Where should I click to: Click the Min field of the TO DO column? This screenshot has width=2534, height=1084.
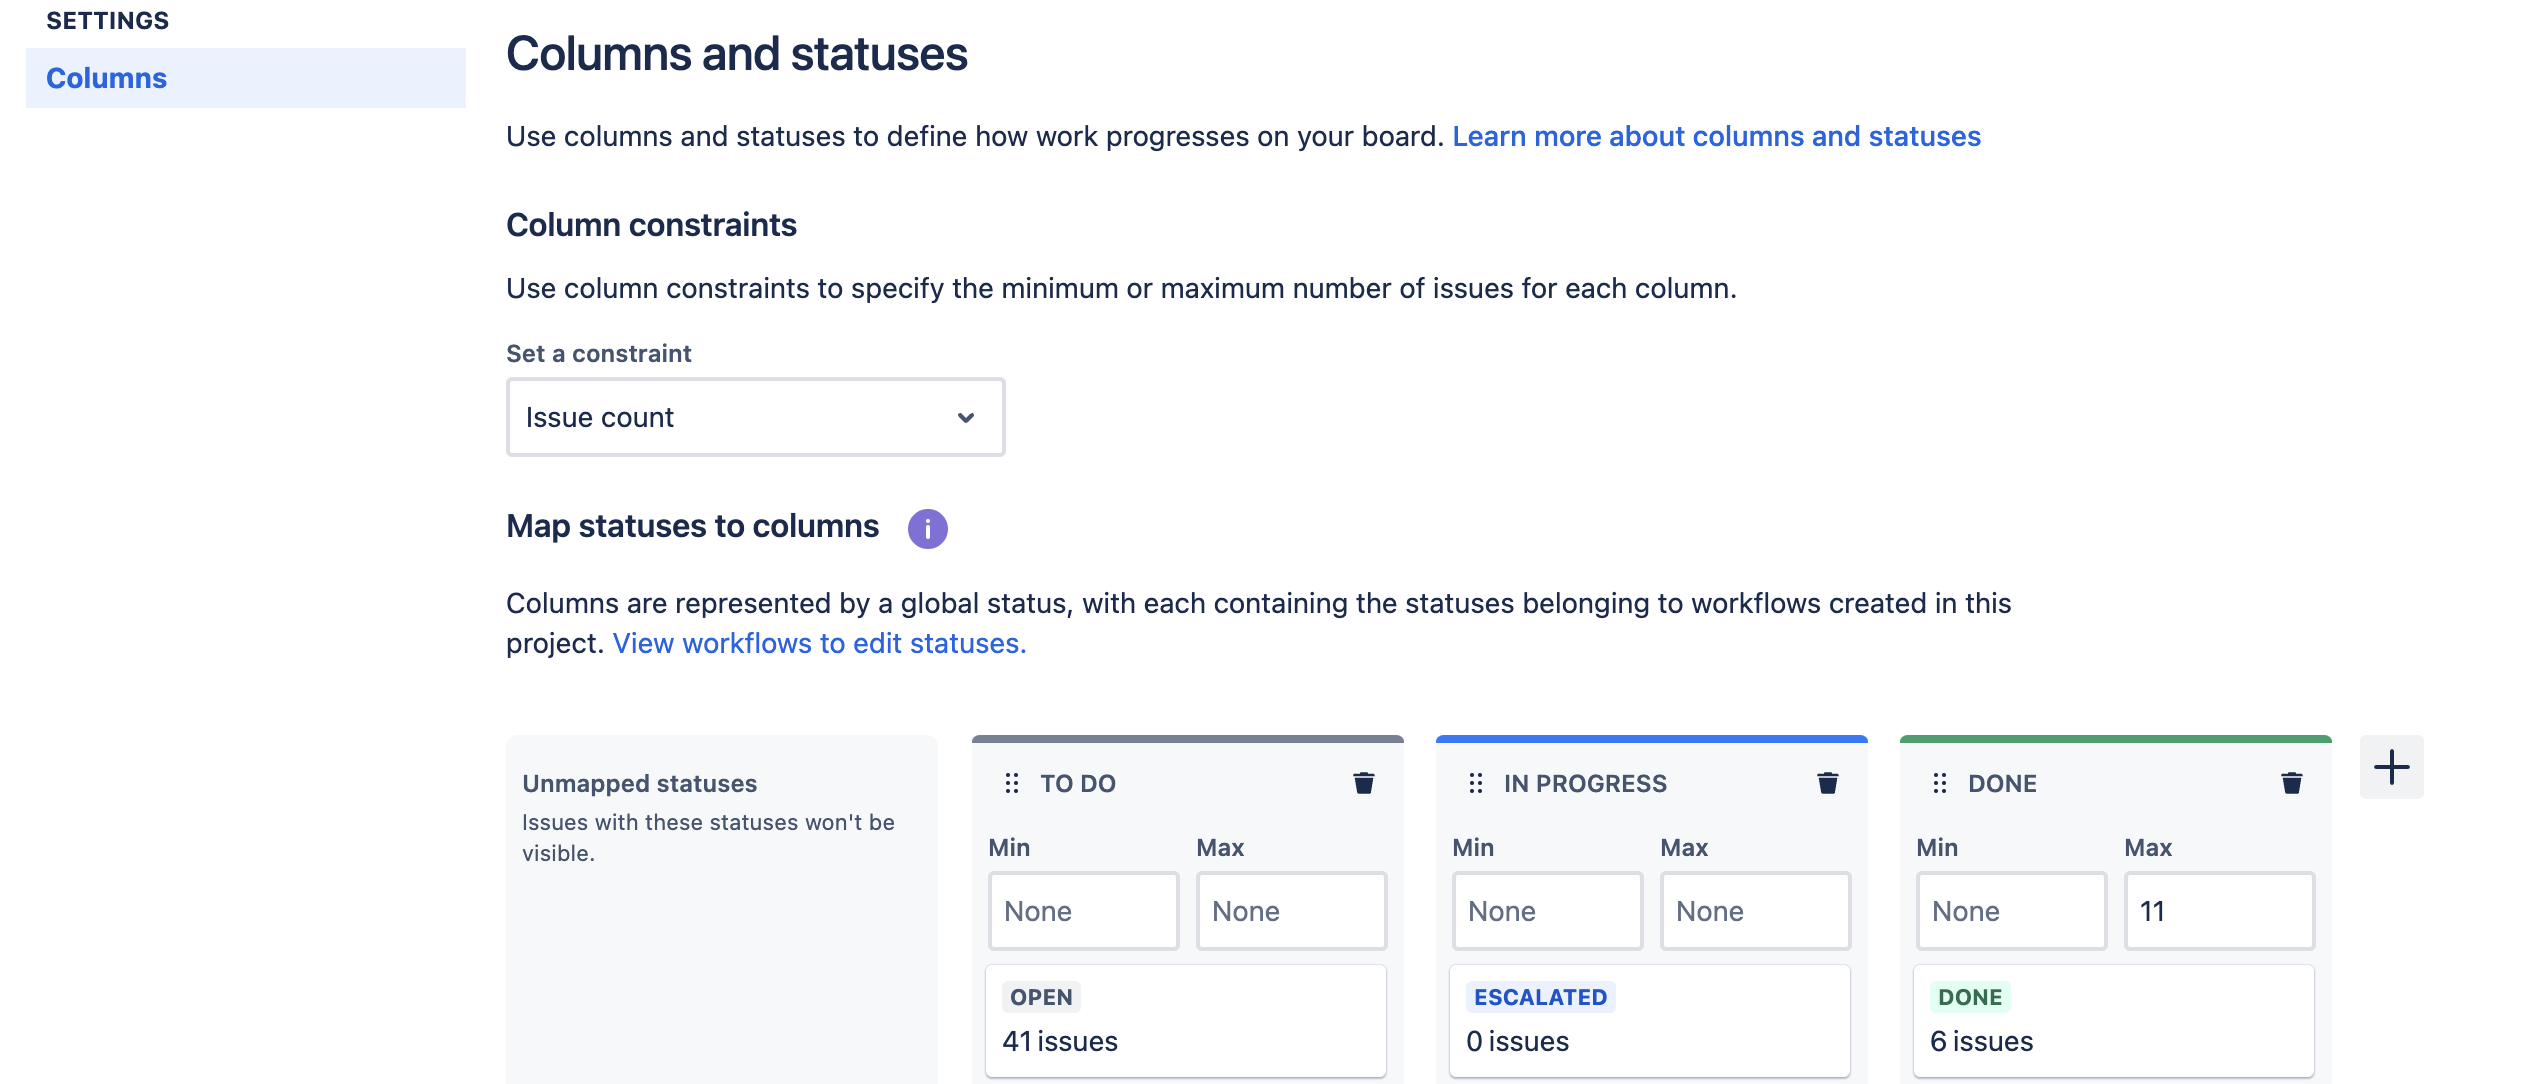[x=1083, y=911]
